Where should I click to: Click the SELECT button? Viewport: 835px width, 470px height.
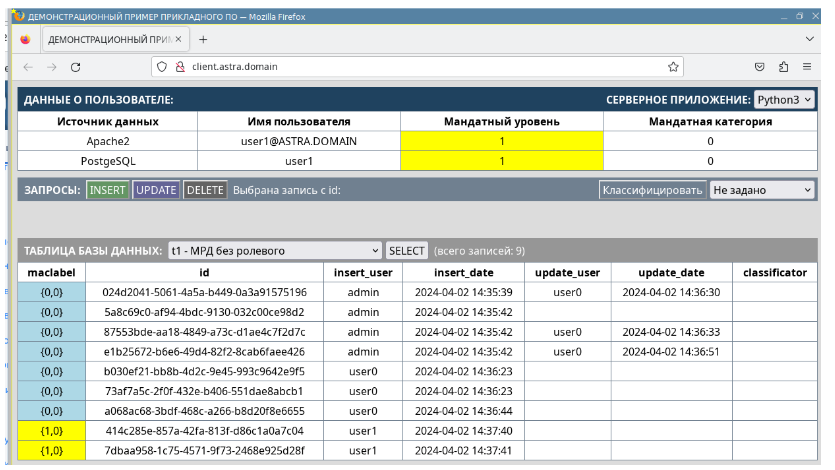pyautogui.click(x=407, y=251)
